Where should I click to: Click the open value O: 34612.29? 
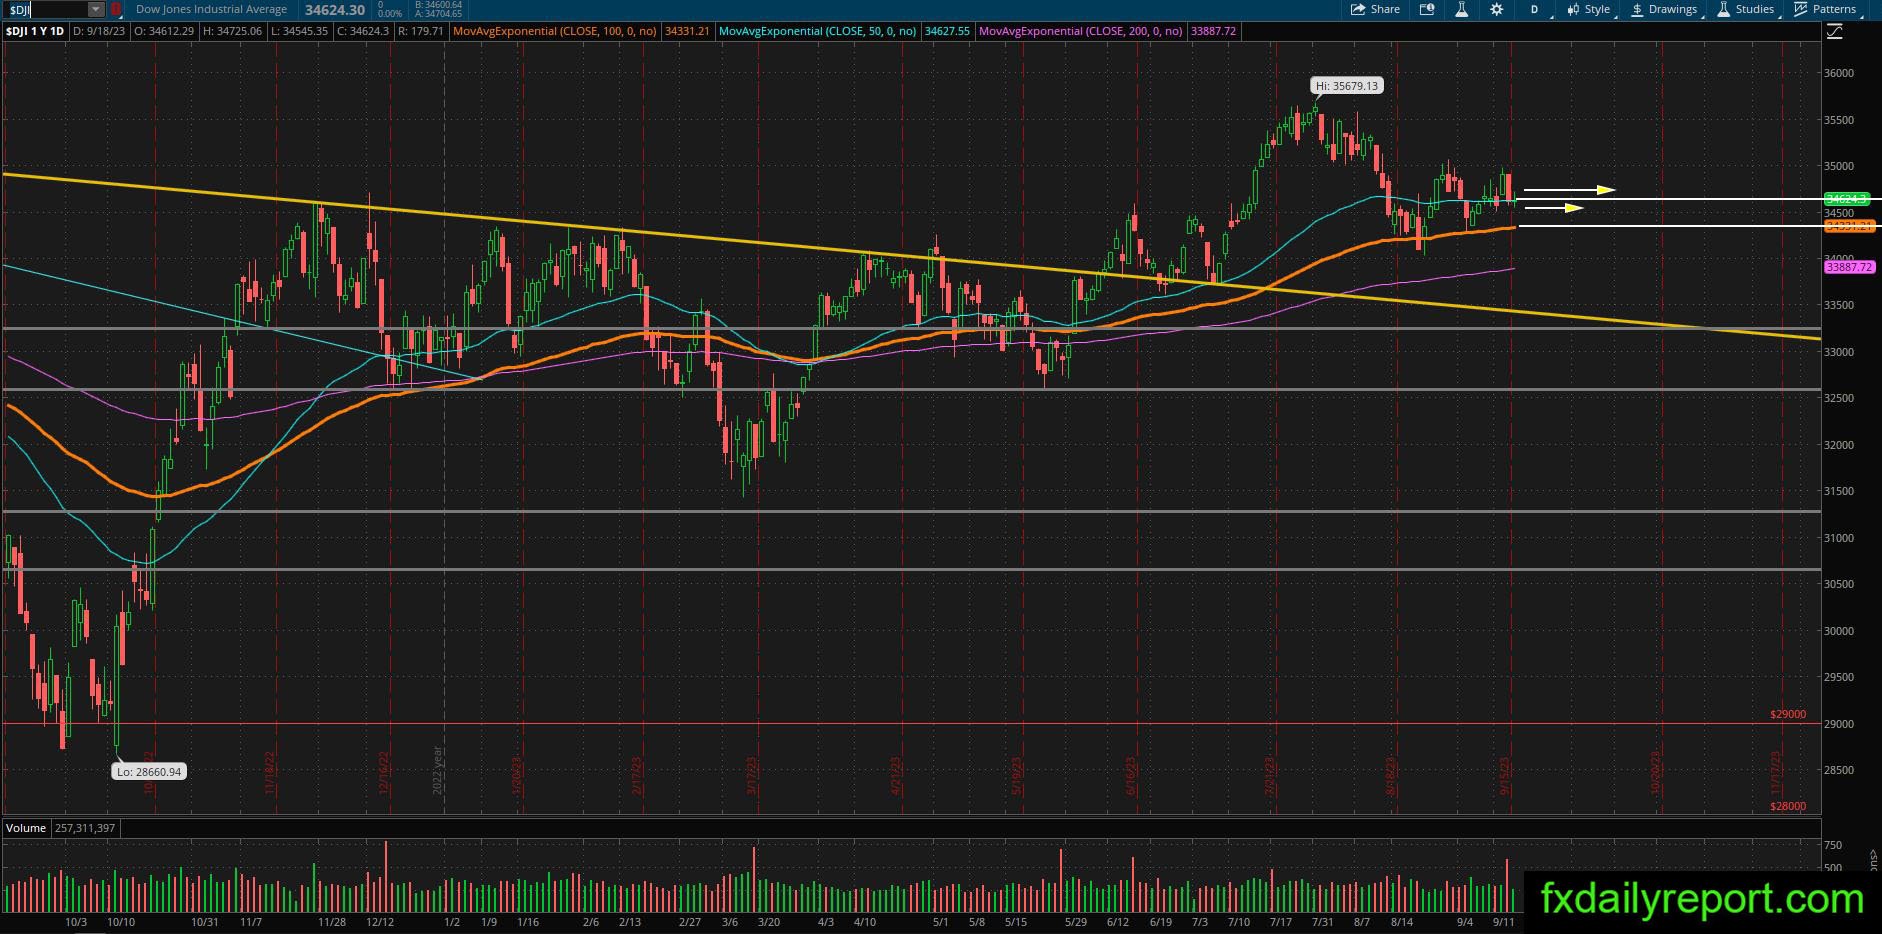[x=164, y=32]
